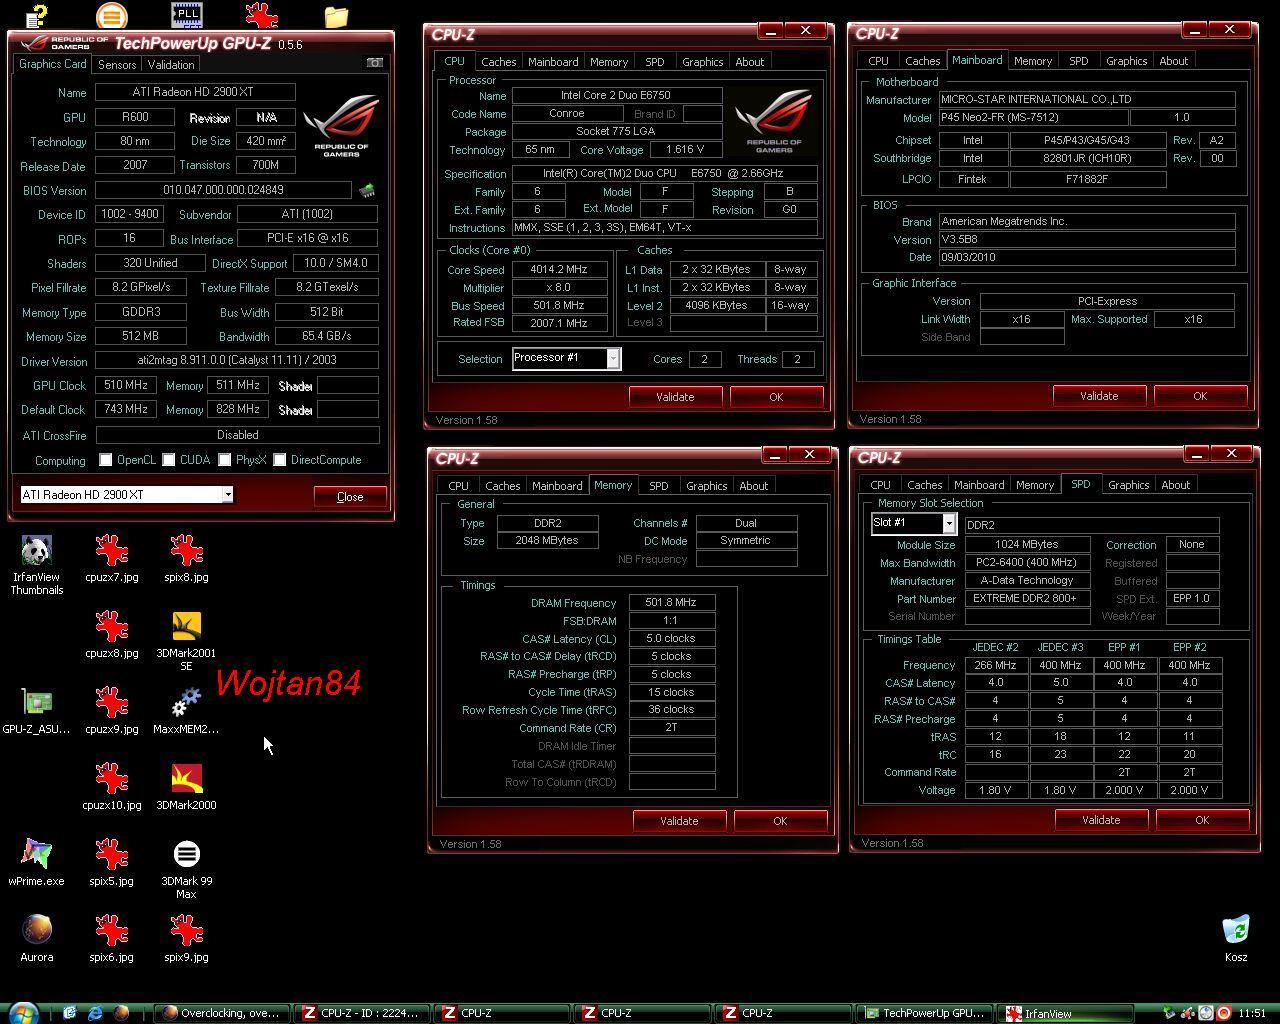
Task: Click OK in the CPU-Z SPD window
Action: (x=1202, y=820)
